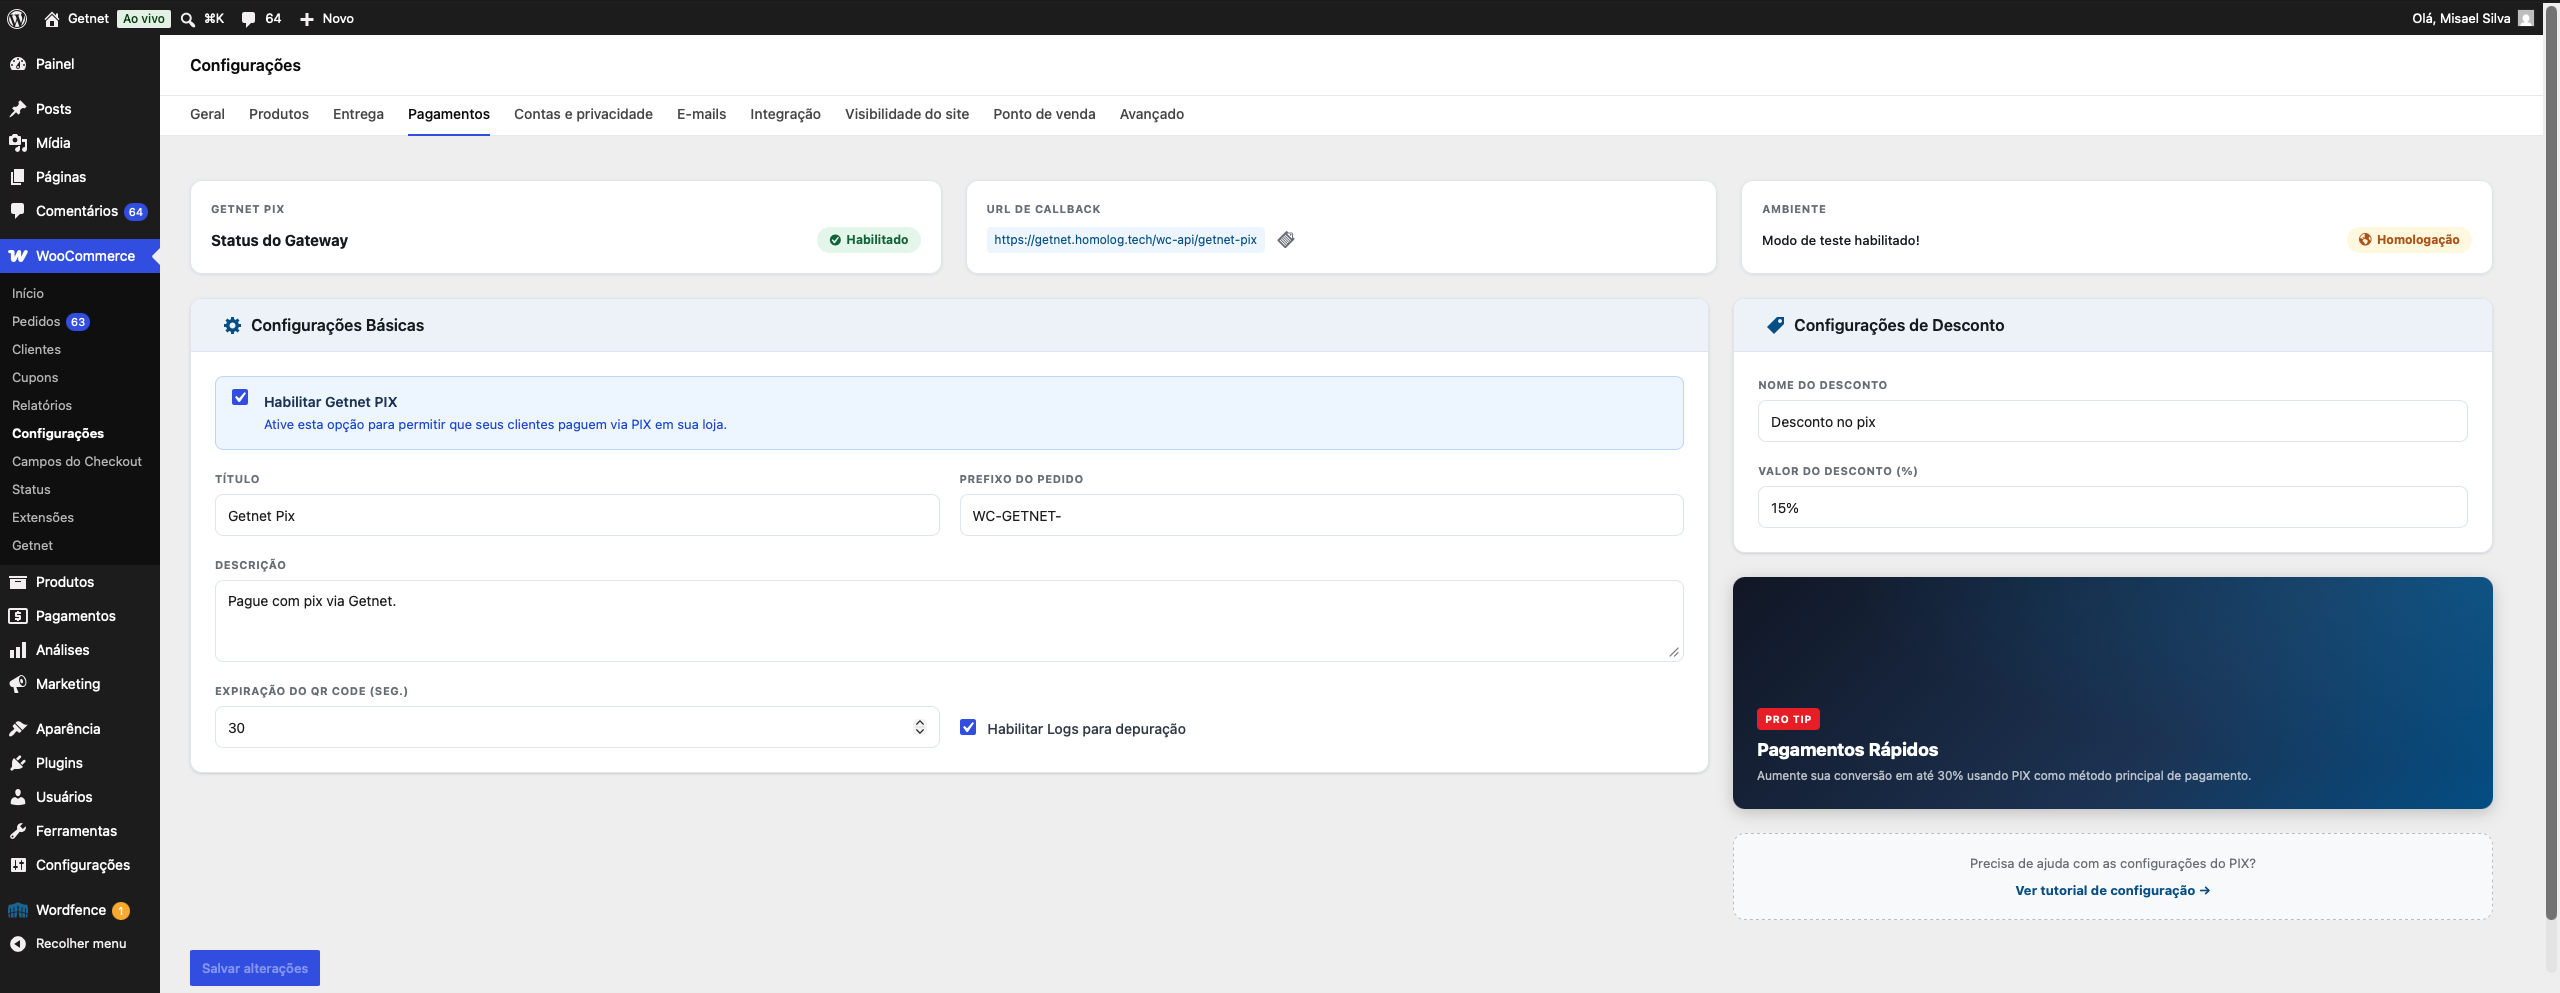Open Ver tutorial de configuração link
This screenshot has width=2560, height=993.
coord(2112,890)
